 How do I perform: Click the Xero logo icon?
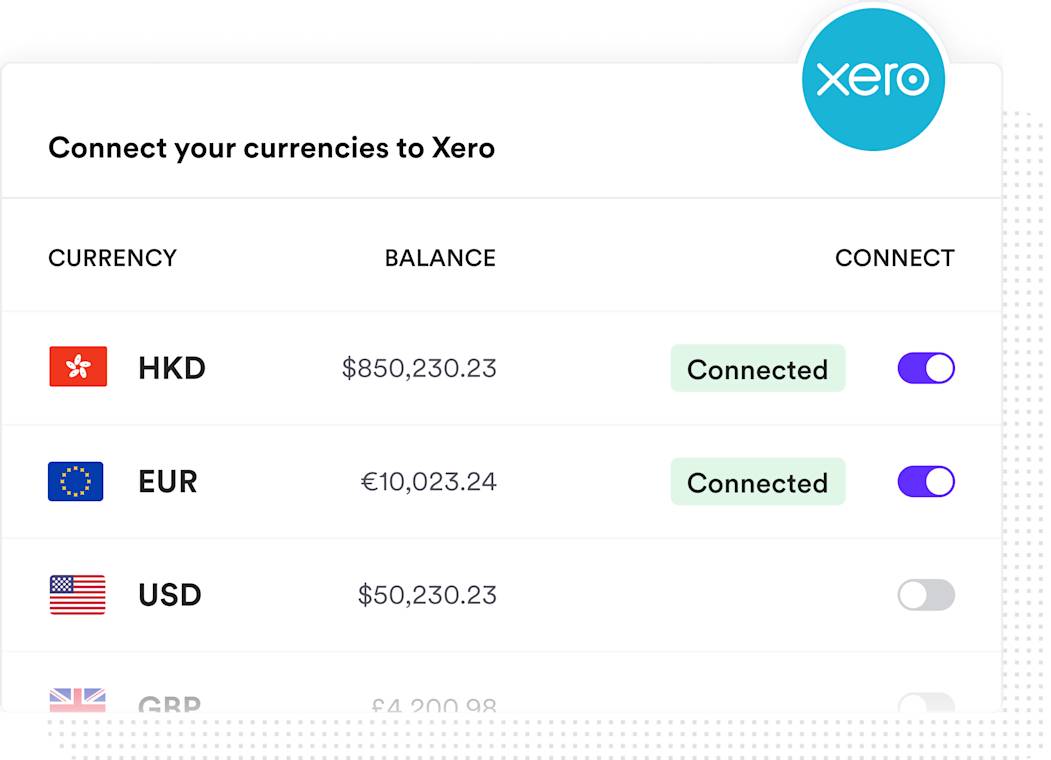coord(874,78)
